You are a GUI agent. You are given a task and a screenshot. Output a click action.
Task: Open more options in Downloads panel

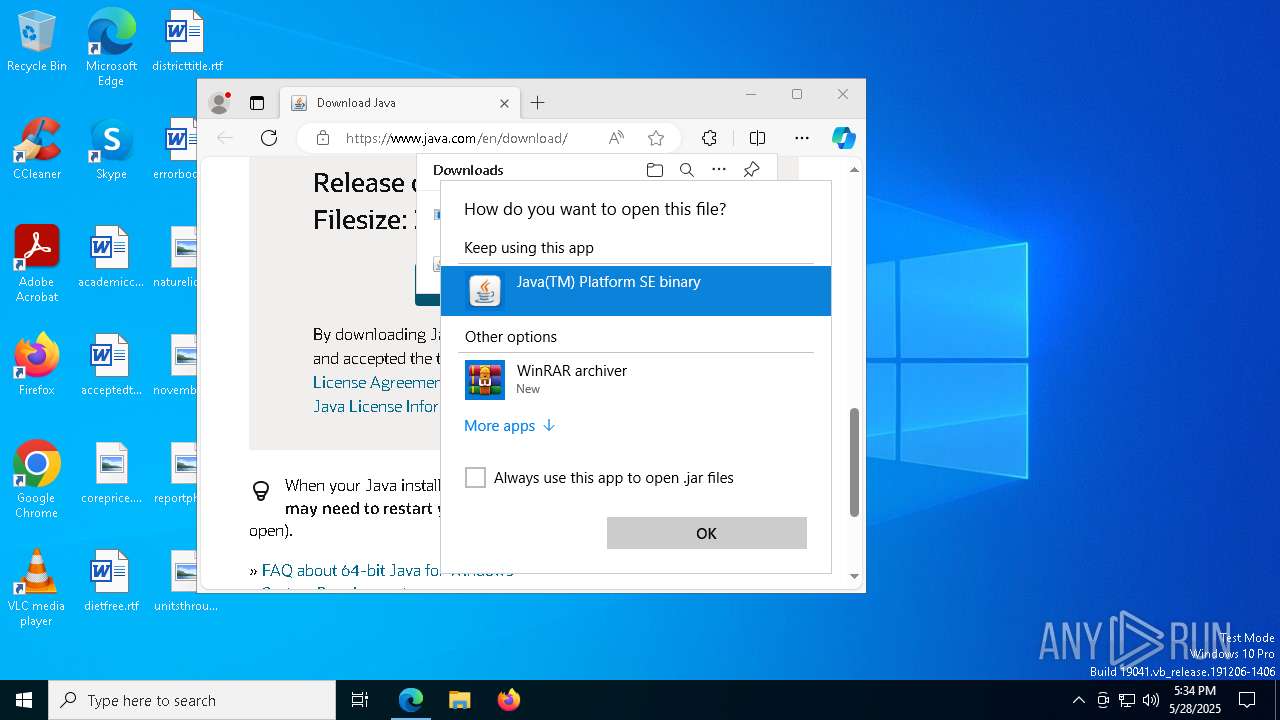coord(719,170)
